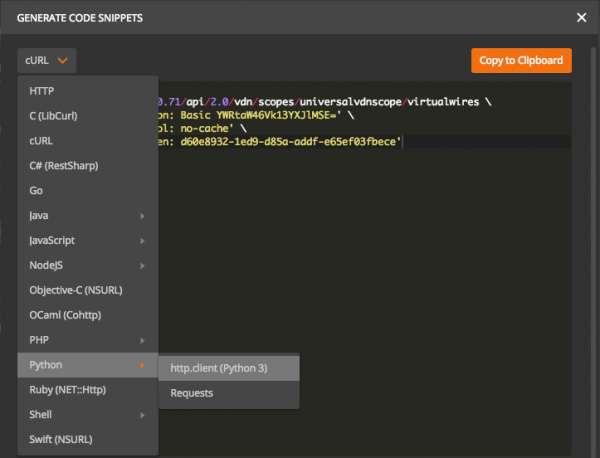Expand the Java submenu arrow
This screenshot has width=600, height=458.
[x=142, y=216]
